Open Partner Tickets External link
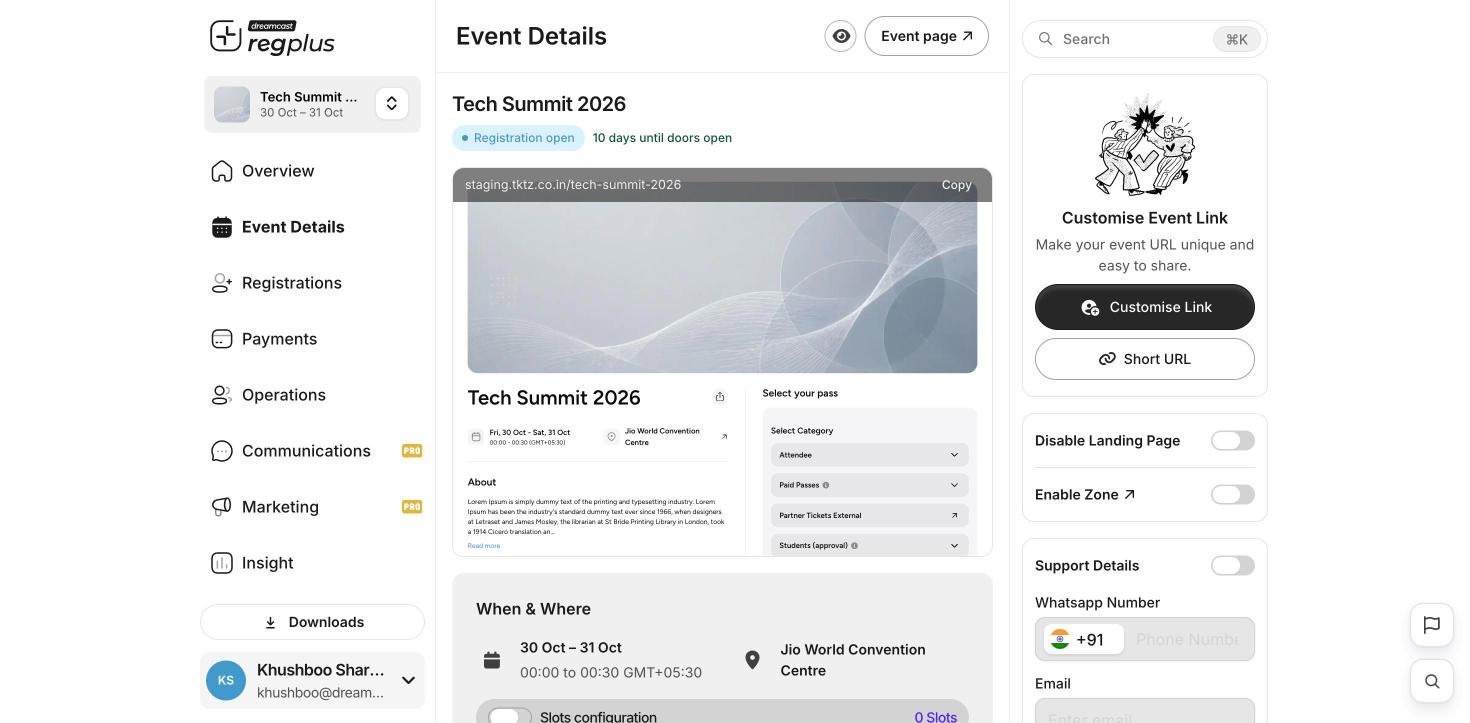 870,515
